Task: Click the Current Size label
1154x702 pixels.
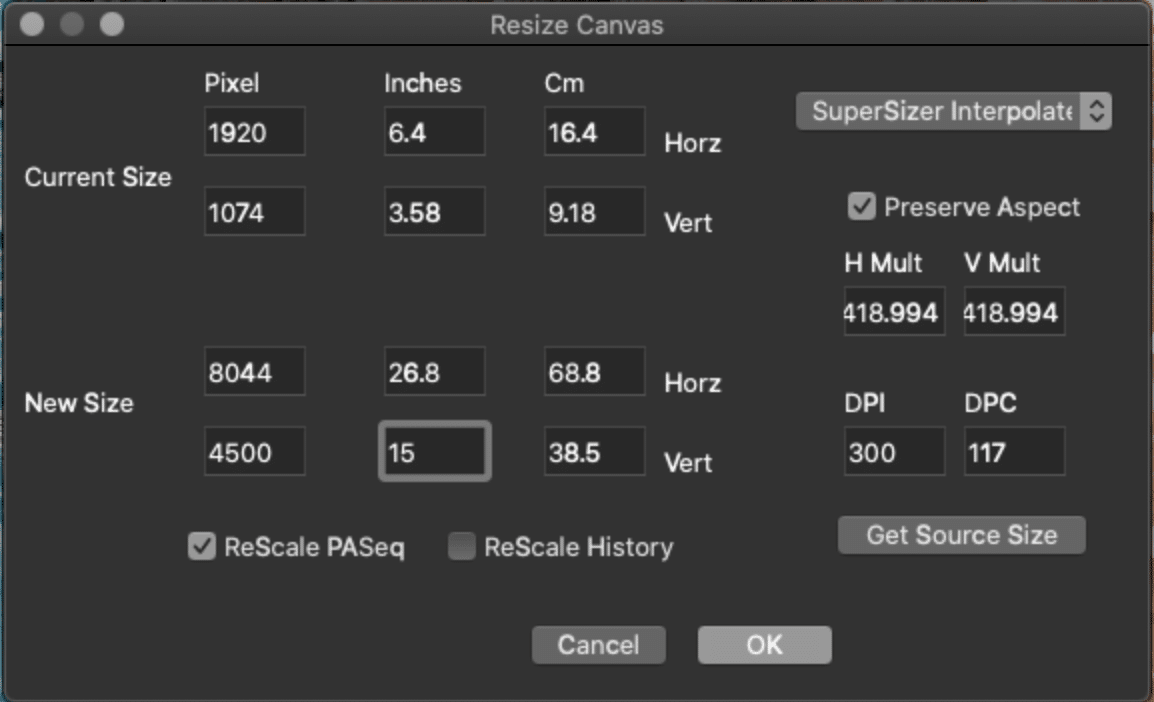Action: (98, 177)
